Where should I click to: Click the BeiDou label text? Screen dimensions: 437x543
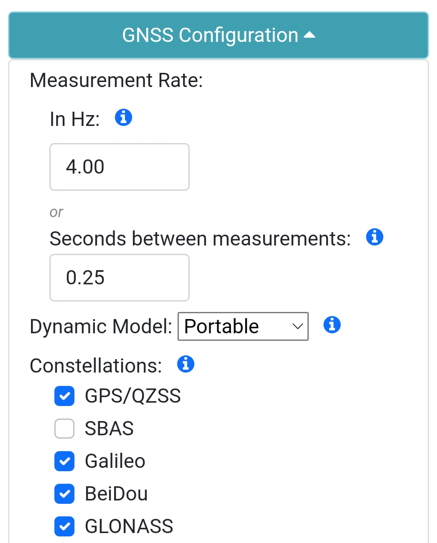coord(116,493)
